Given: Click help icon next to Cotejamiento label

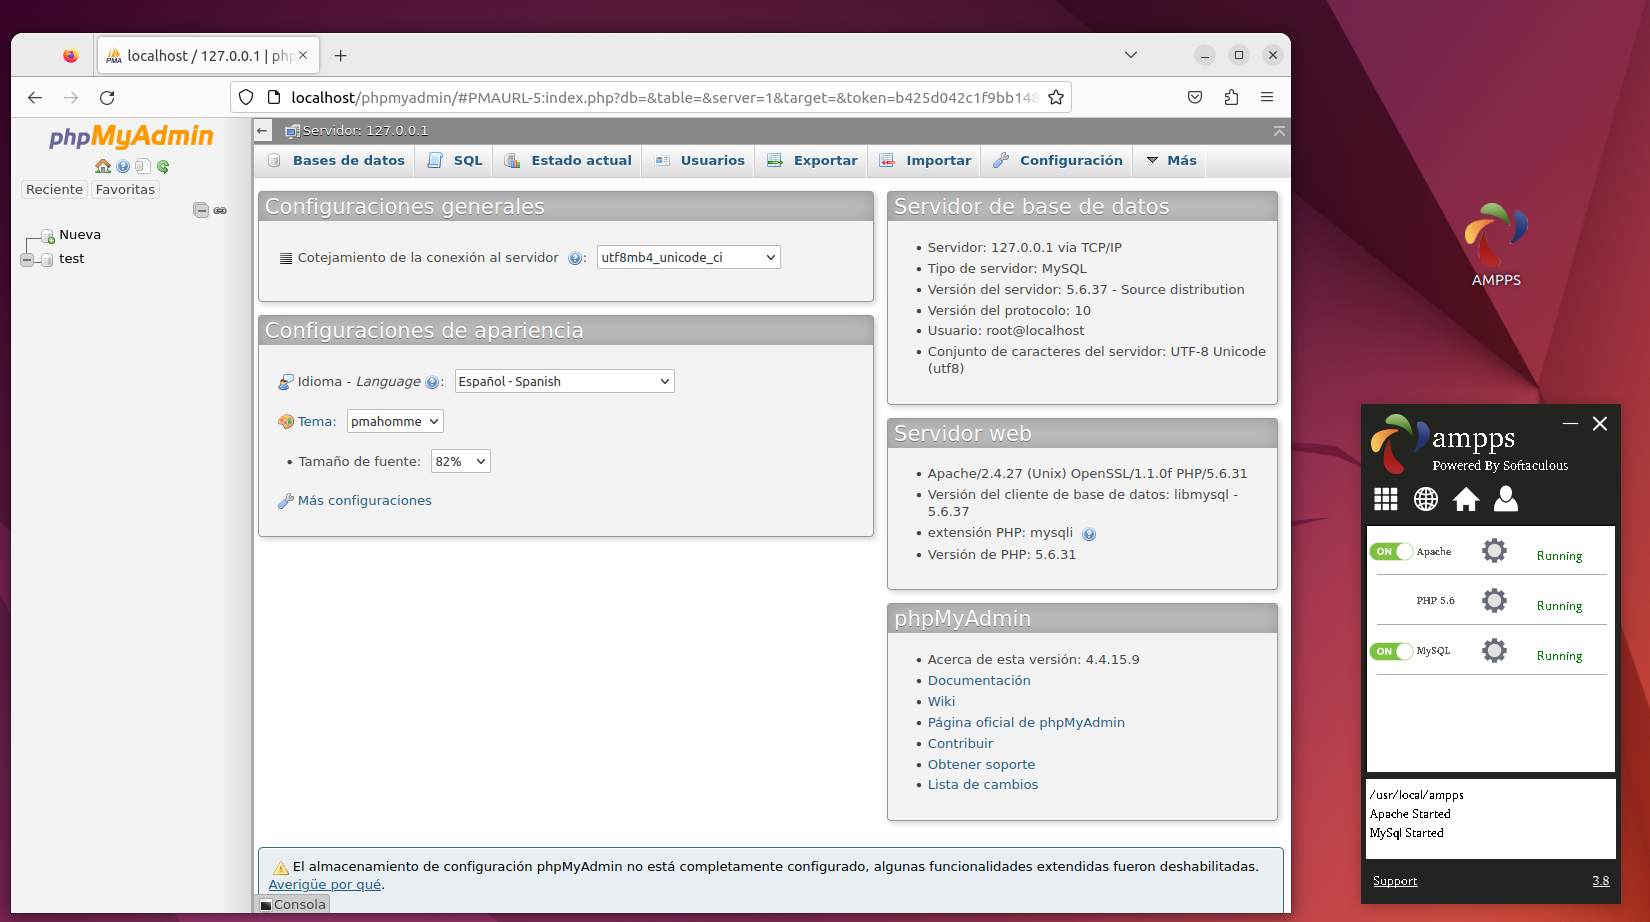Looking at the screenshot, I should click(575, 258).
